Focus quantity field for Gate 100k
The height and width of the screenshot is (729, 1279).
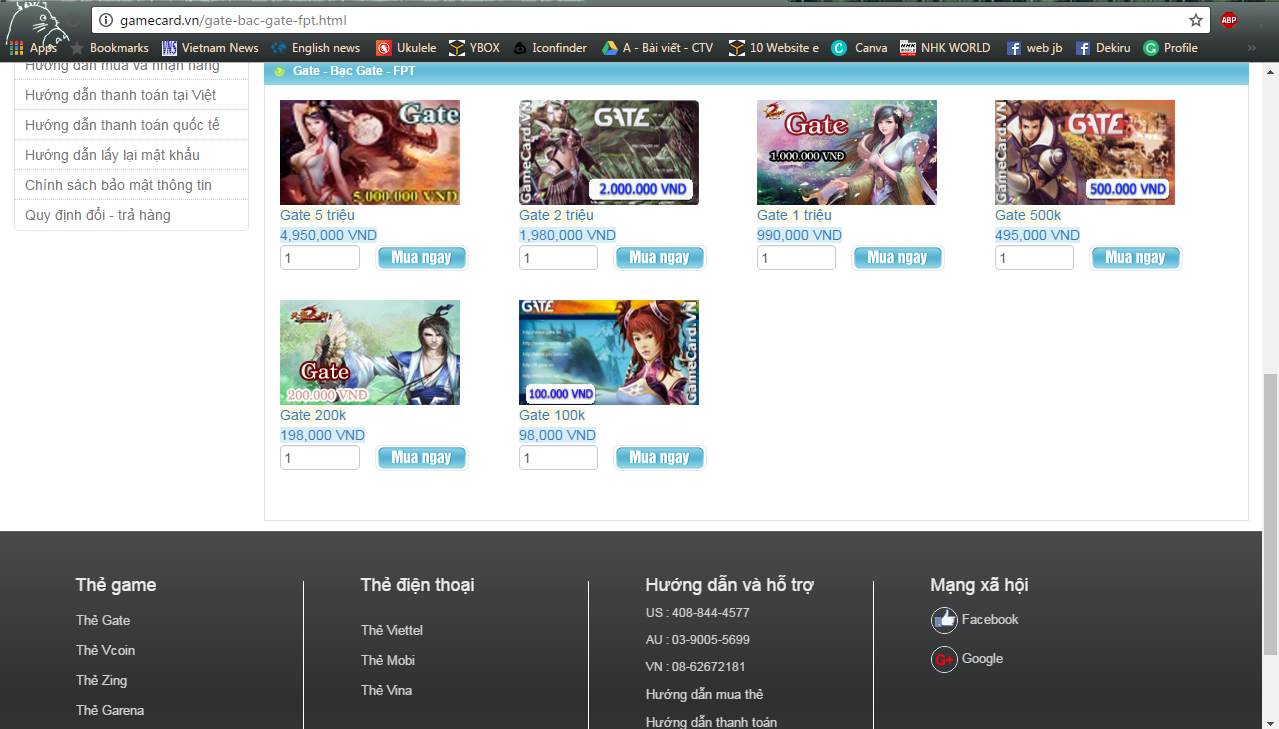click(558, 458)
